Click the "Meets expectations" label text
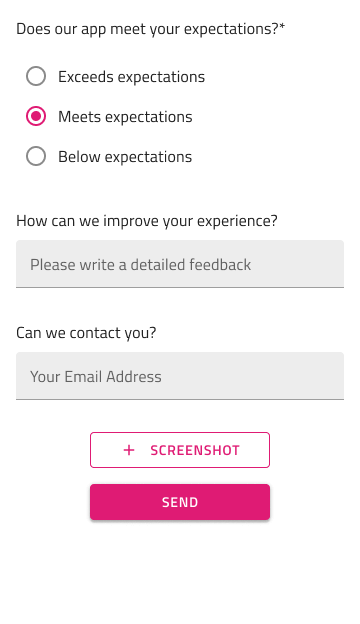This screenshot has width=360, height=624. click(125, 117)
